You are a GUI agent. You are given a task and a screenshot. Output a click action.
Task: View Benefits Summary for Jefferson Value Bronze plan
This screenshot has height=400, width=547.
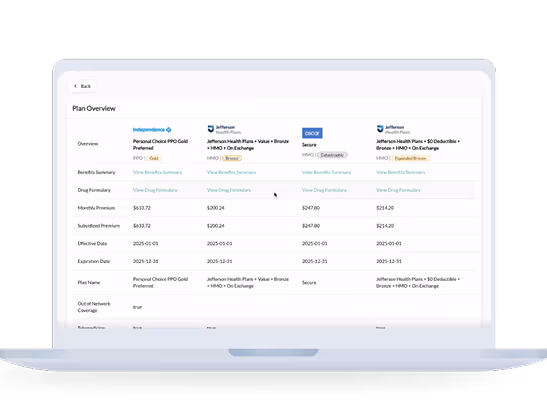click(231, 172)
